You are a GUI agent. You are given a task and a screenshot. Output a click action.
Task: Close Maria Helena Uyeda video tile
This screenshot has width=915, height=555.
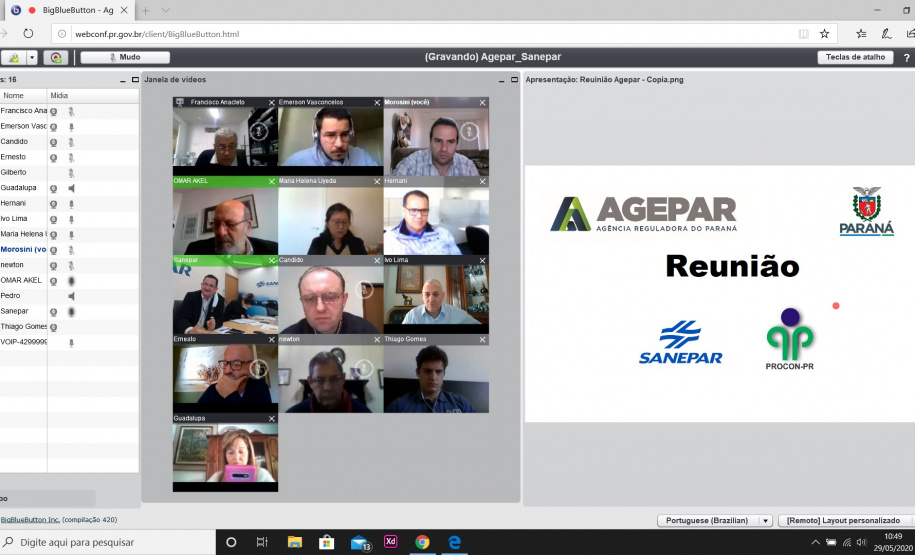tap(377, 181)
